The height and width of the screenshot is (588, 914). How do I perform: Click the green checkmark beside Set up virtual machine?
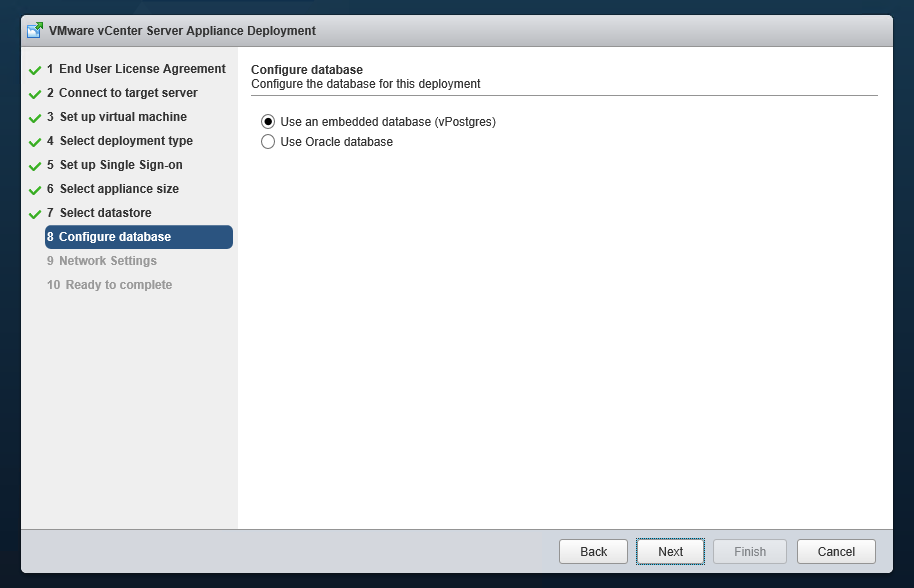(x=35, y=118)
